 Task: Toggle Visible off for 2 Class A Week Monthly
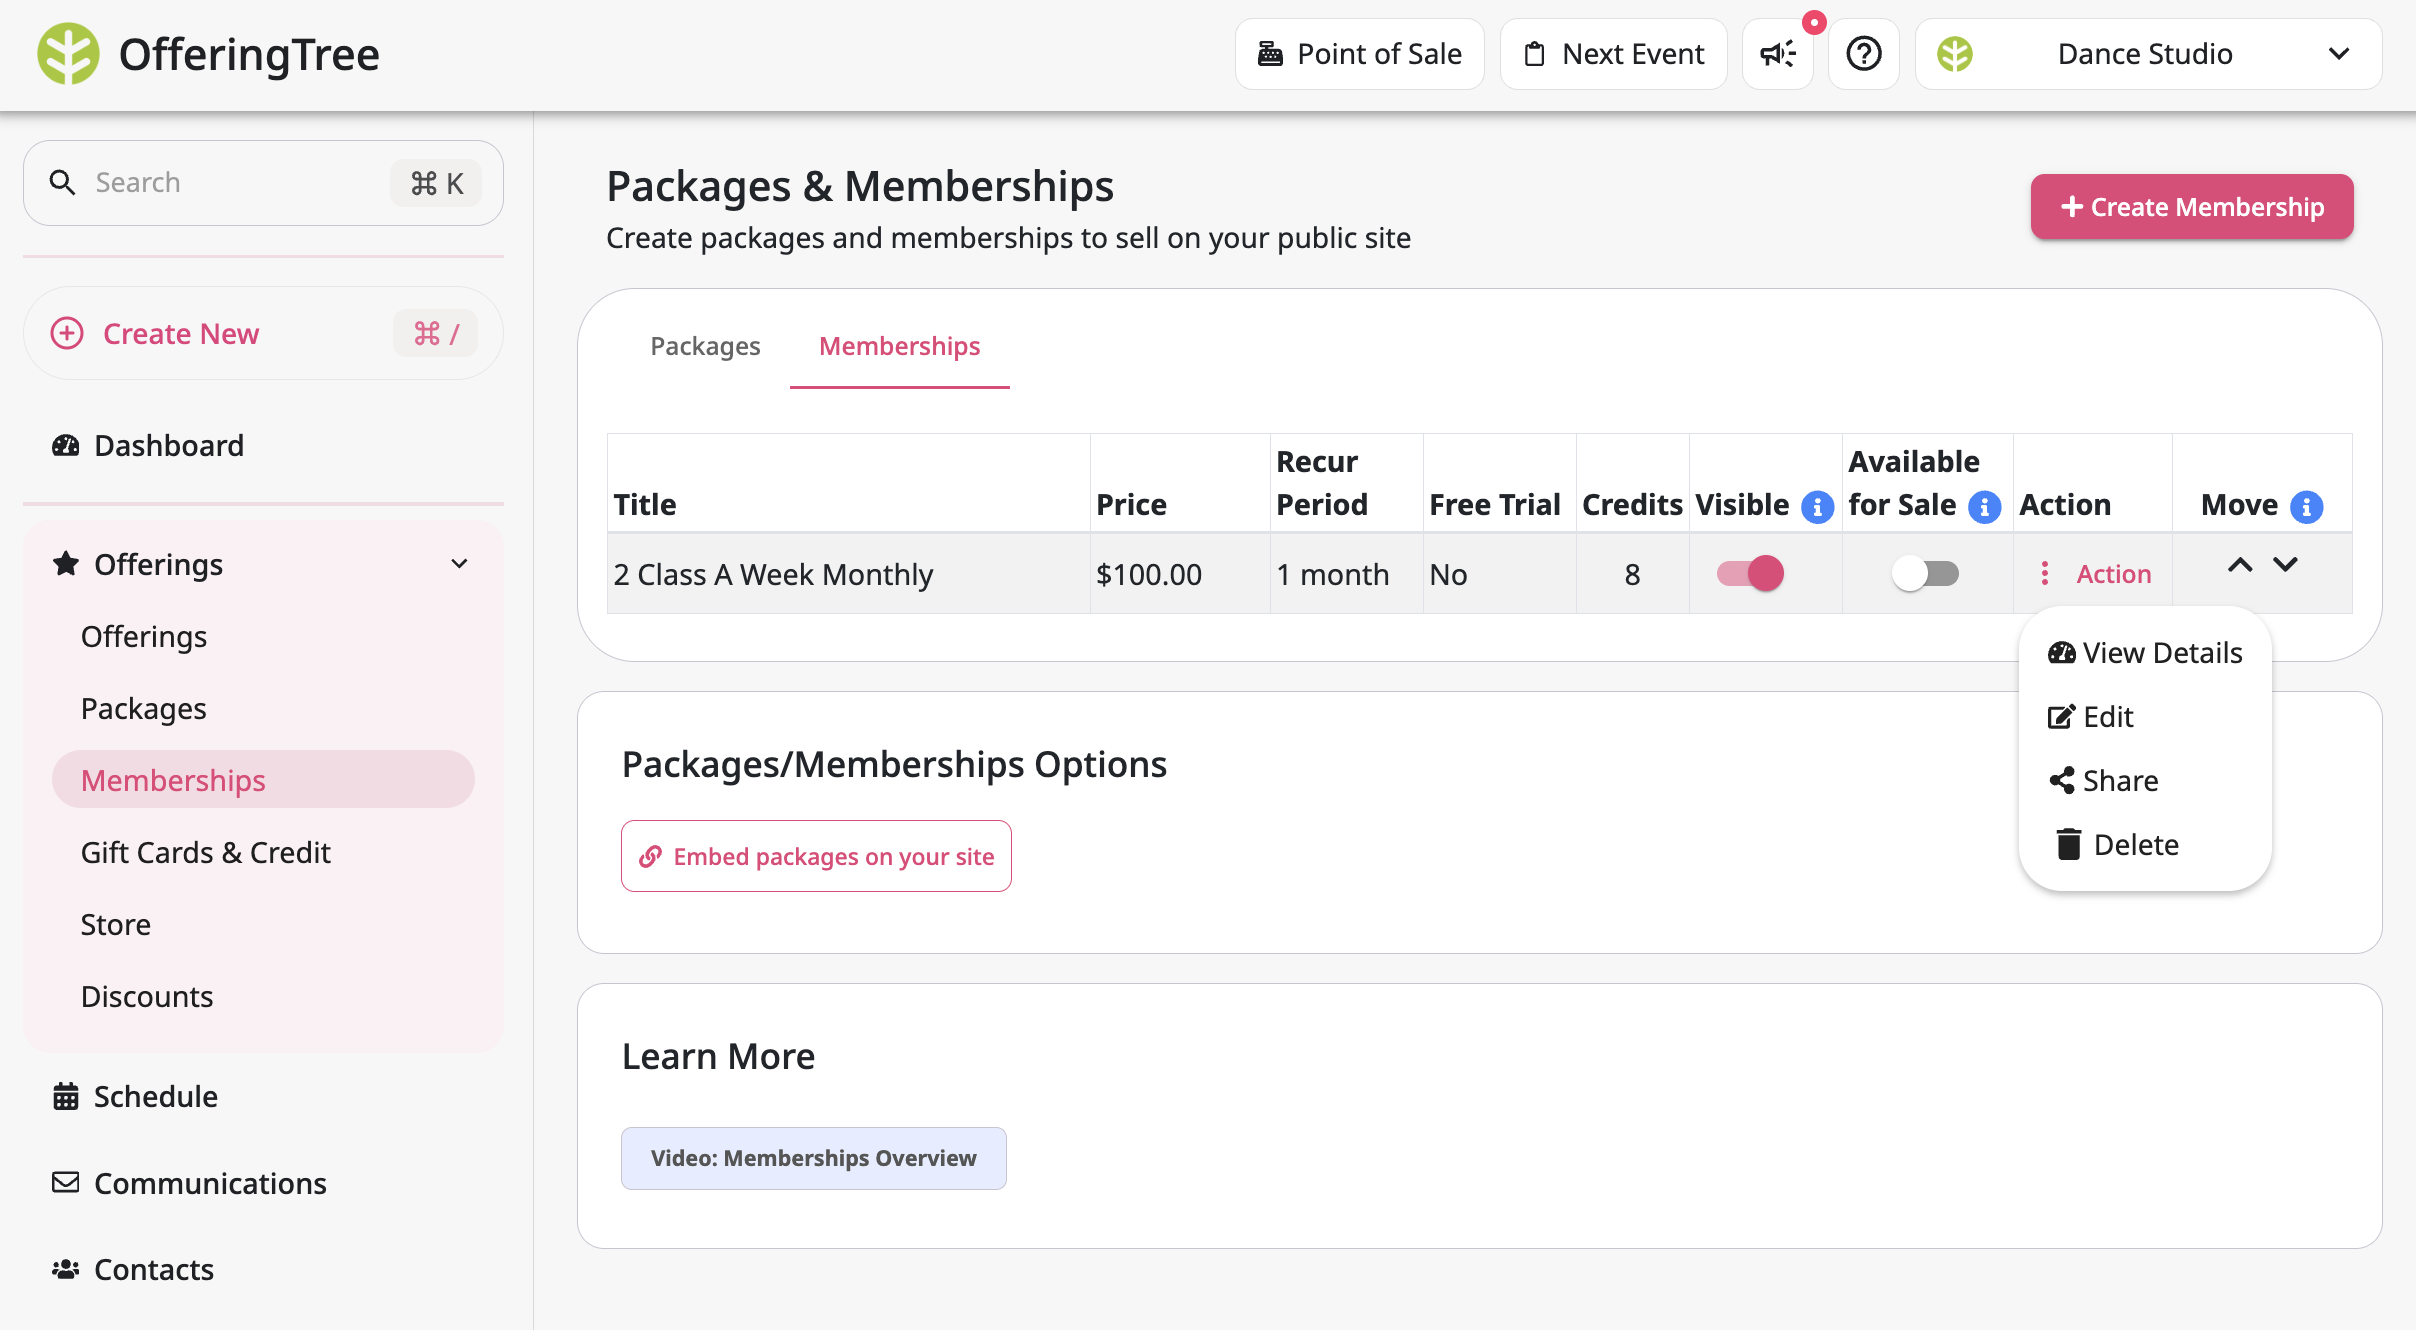pyautogui.click(x=1751, y=573)
